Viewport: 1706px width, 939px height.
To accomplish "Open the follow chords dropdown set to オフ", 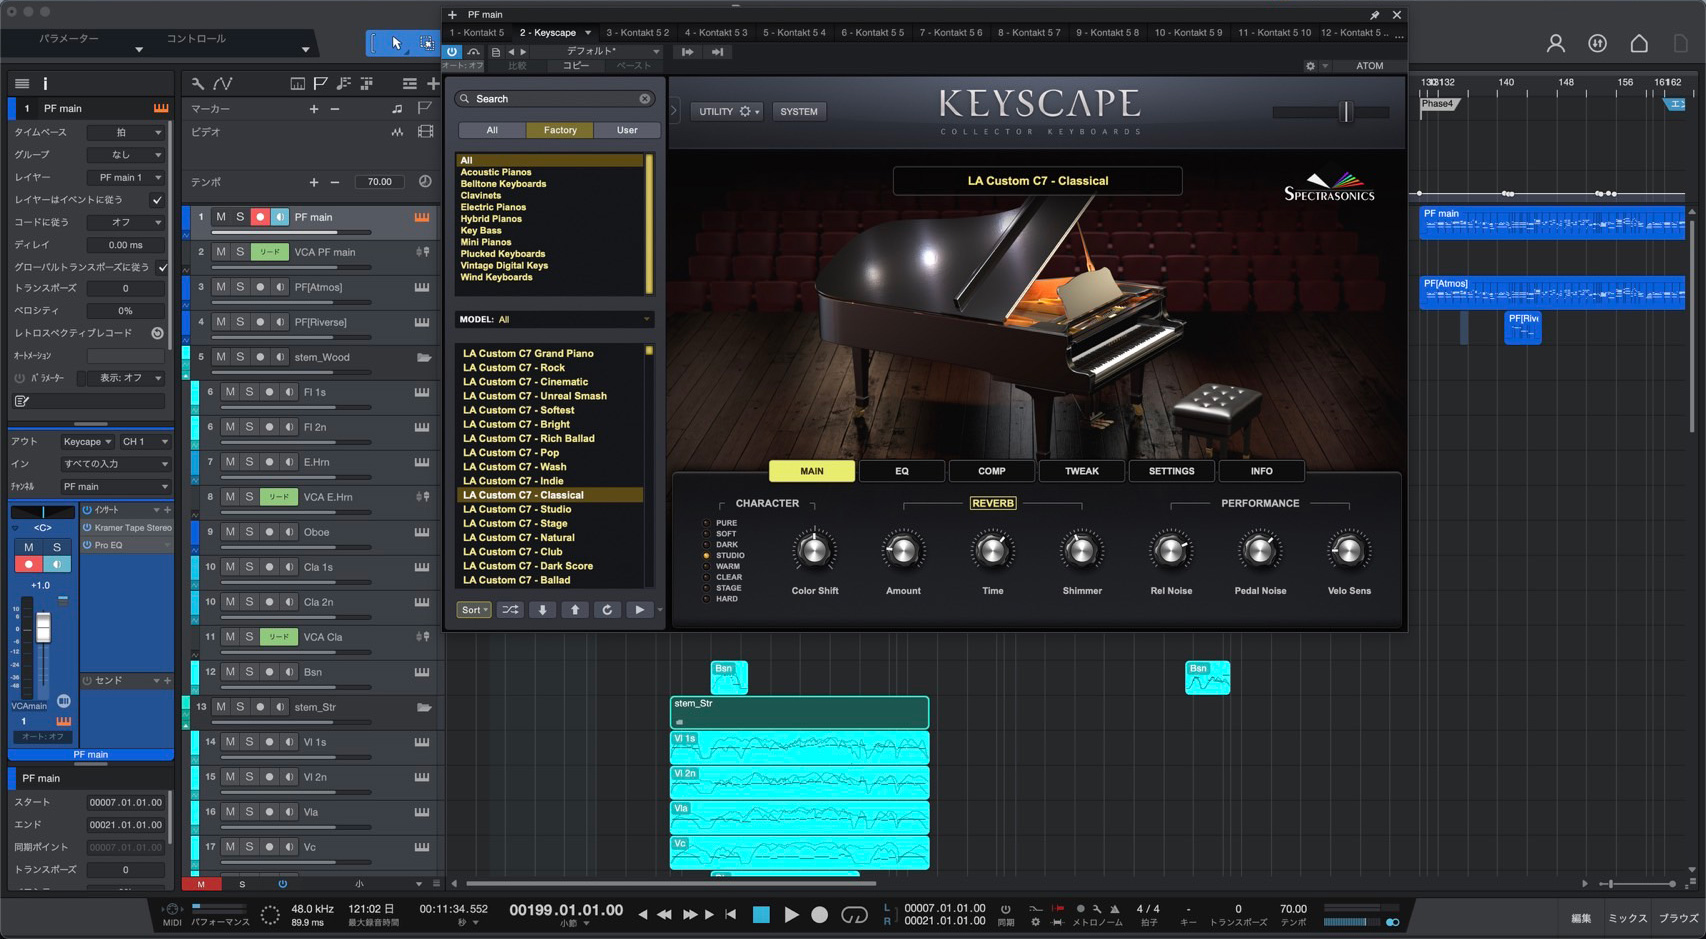I will [126, 222].
